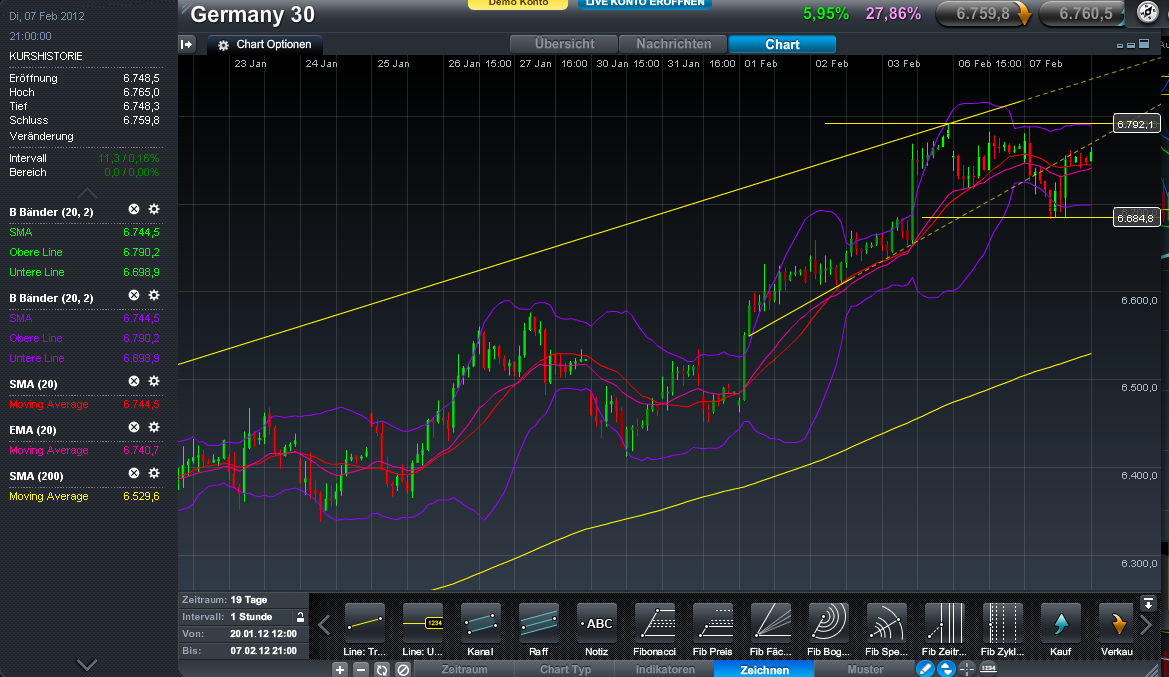
Task: Expand the sidebar's bottom chevron
Action: point(87,664)
